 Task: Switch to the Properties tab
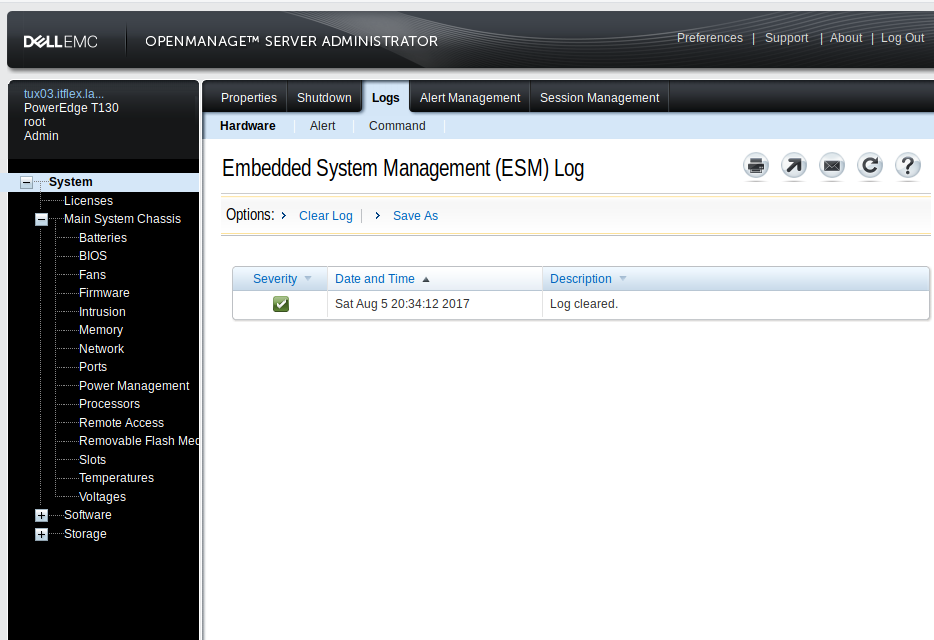(x=249, y=98)
